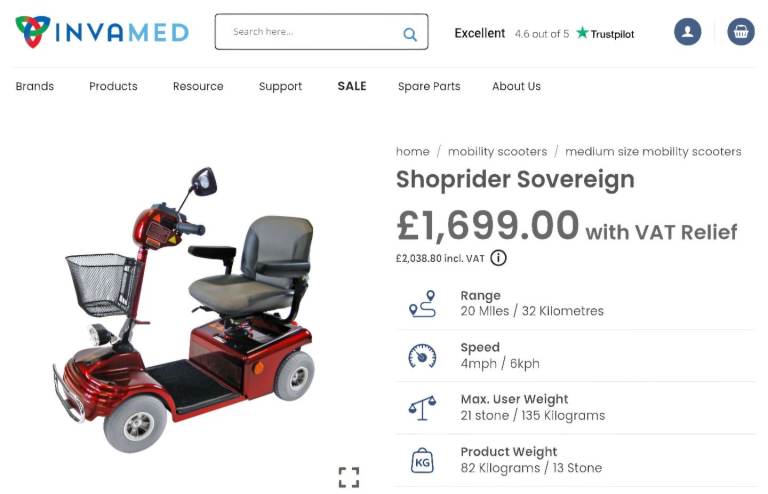Open the user account icon
The image size is (768, 494).
tap(687, 32)
